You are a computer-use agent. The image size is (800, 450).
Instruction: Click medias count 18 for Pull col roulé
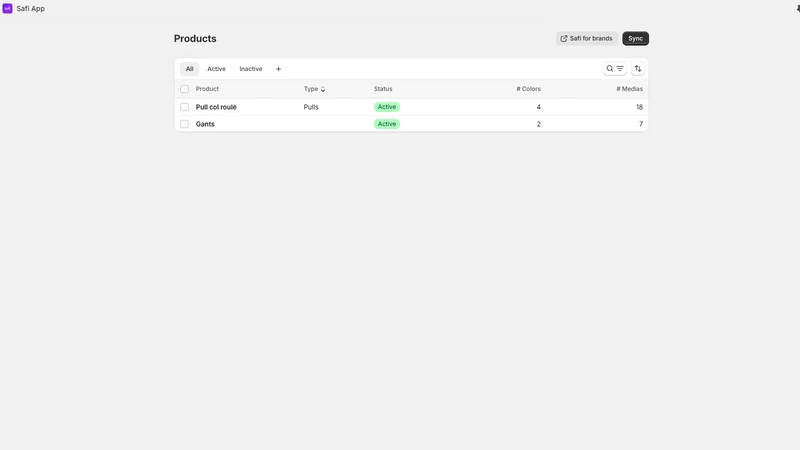[x=639, y=107]
